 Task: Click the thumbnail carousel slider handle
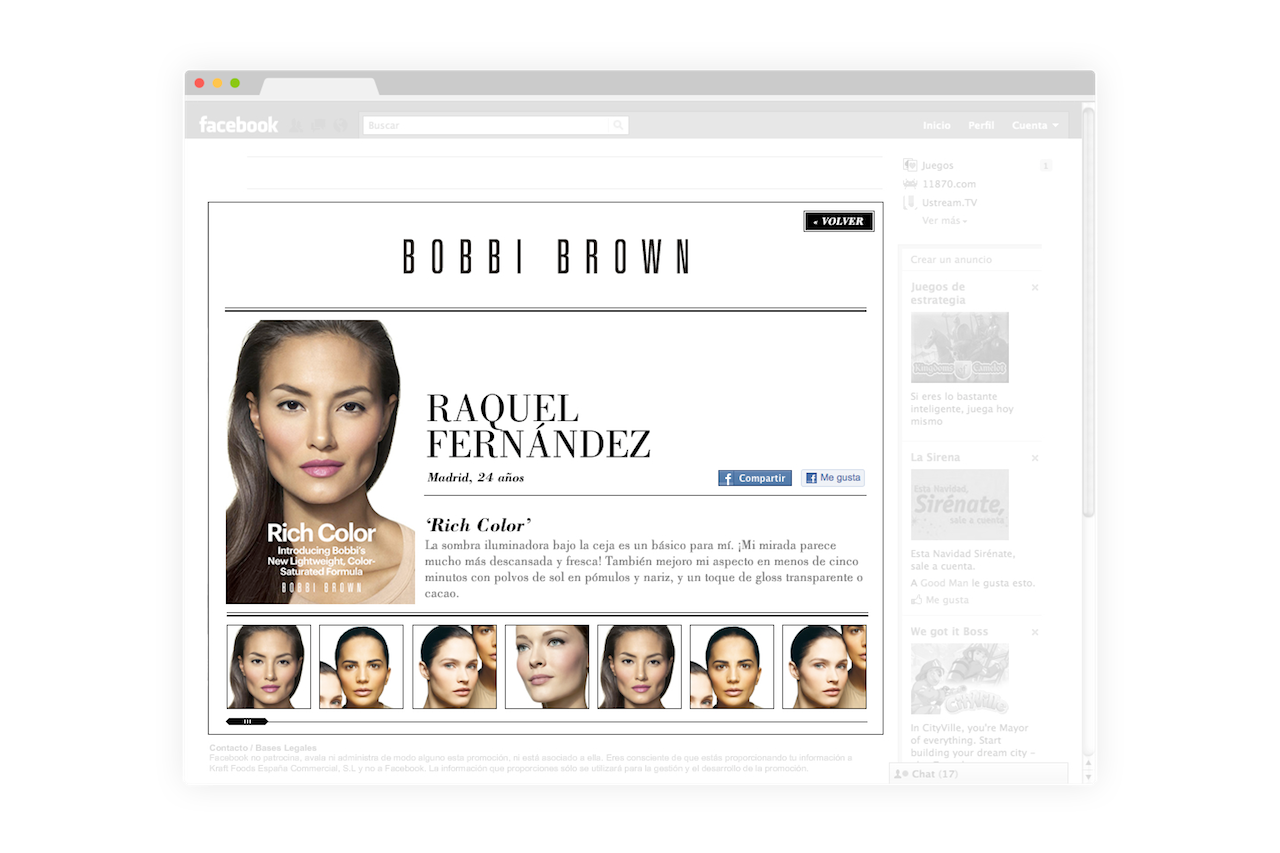coord(247,721)
